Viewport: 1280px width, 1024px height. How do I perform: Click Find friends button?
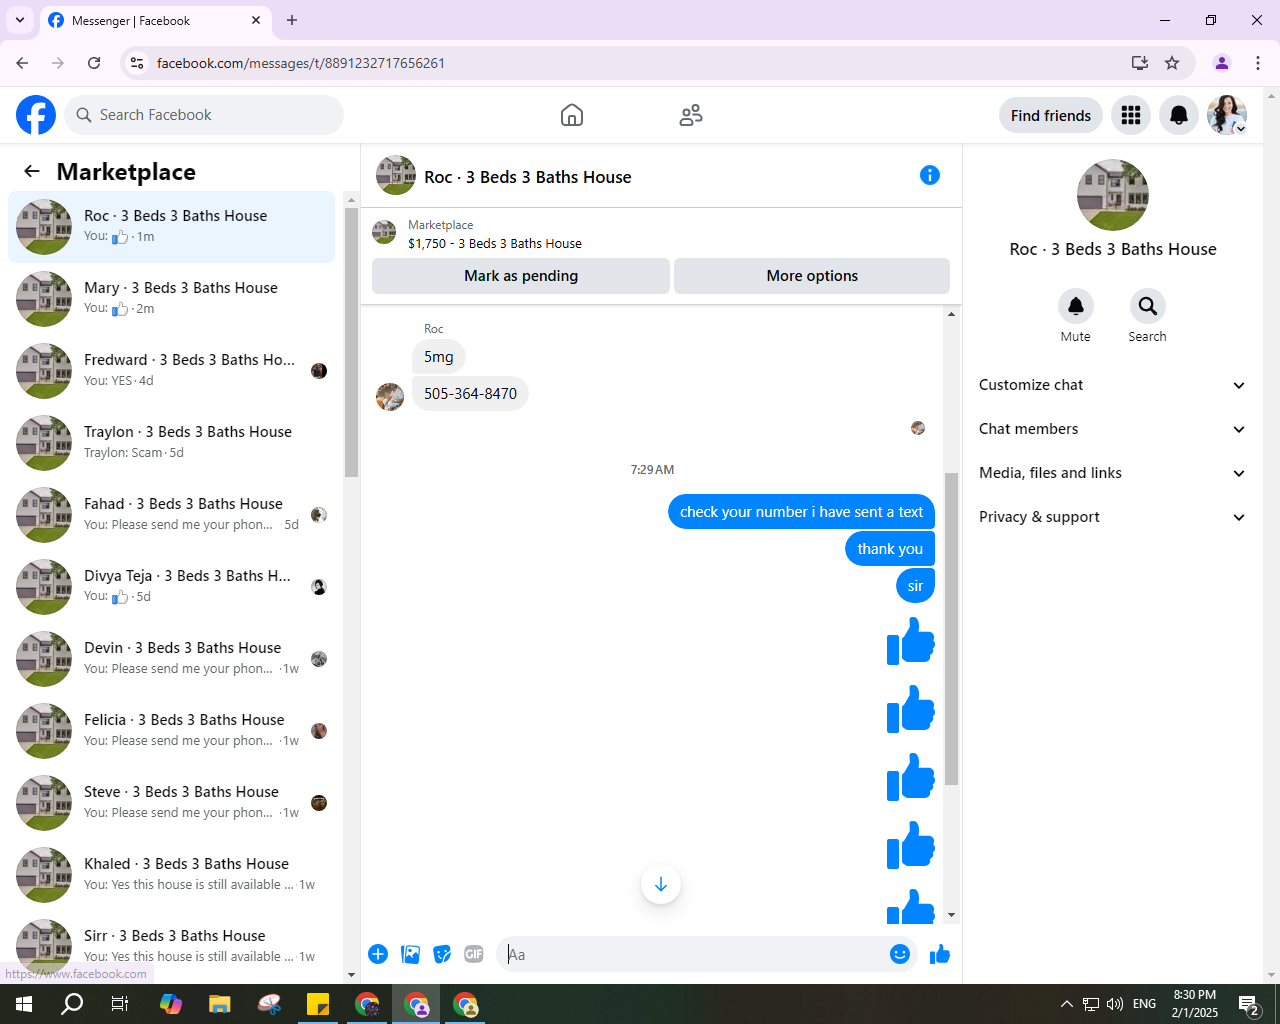(1051, 115)
